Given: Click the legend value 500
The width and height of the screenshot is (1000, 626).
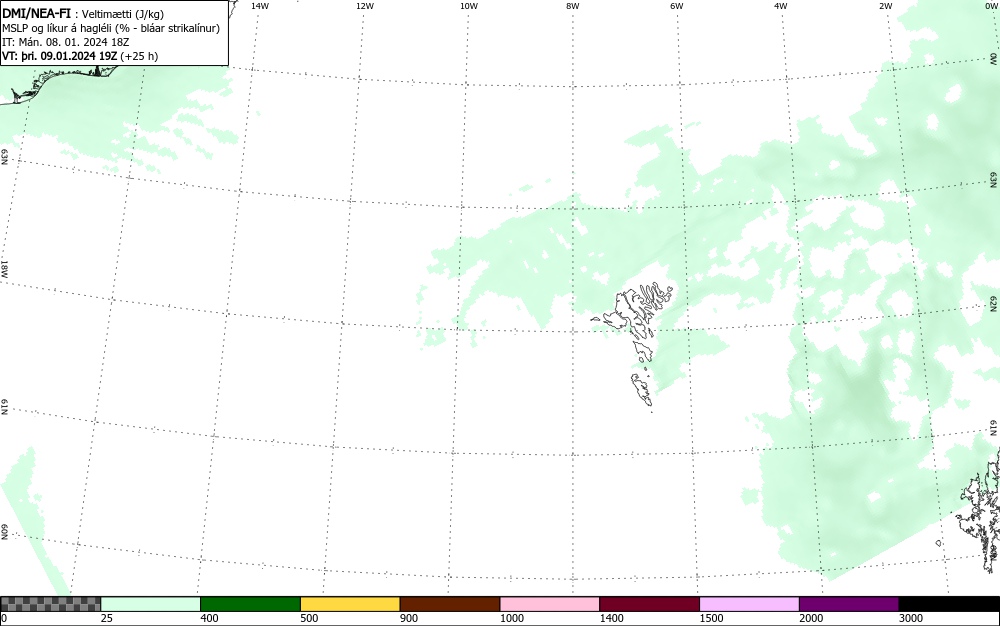Looking at the screenshot, I should (309, 618).
